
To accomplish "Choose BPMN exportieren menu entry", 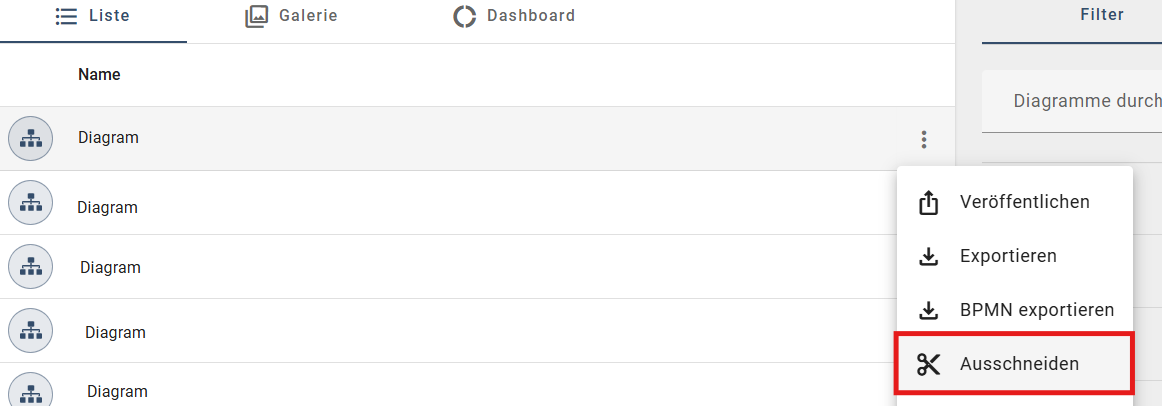I will [x=1036, y=310].
